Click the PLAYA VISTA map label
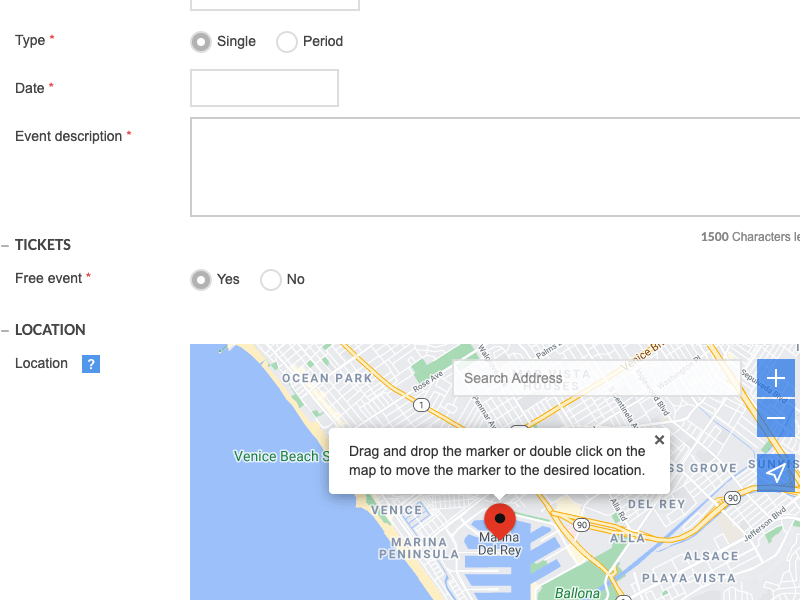Viewport: 800px width, 600px height. [689, 578]
